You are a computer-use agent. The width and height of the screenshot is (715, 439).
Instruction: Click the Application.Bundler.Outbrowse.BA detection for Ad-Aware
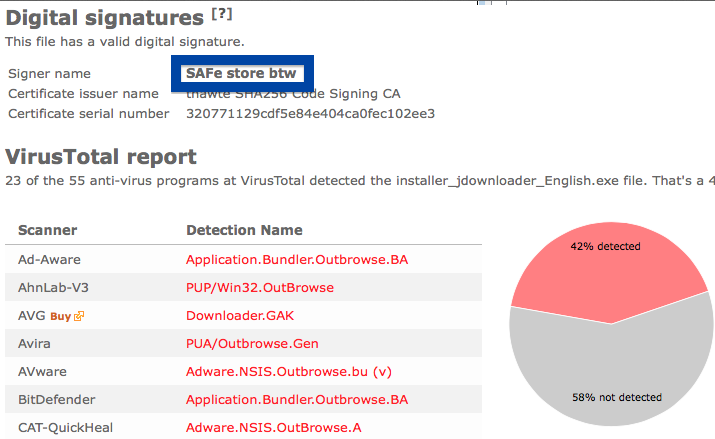(x=297, y=259)
